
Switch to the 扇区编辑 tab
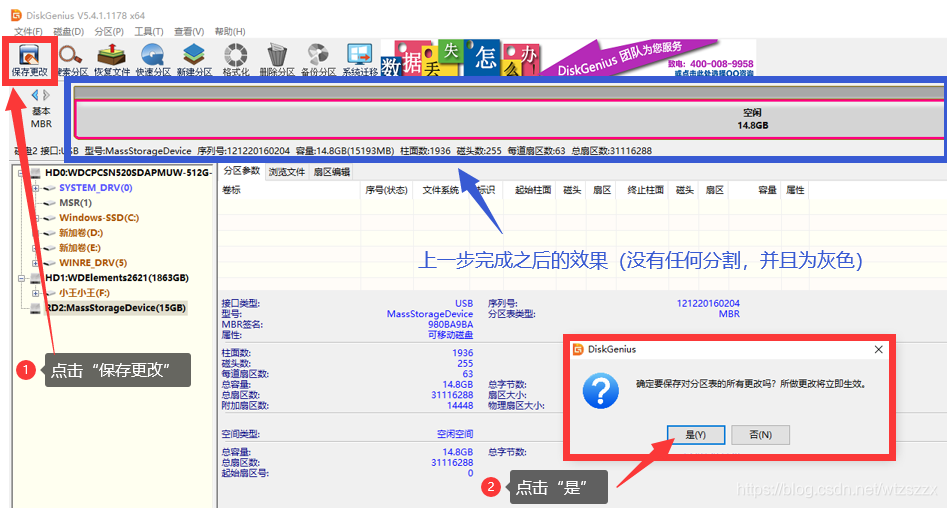[332, 172]
